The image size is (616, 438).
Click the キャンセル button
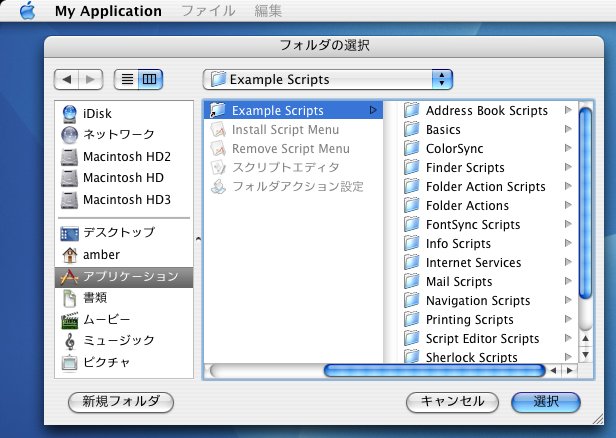coord(452,402)
